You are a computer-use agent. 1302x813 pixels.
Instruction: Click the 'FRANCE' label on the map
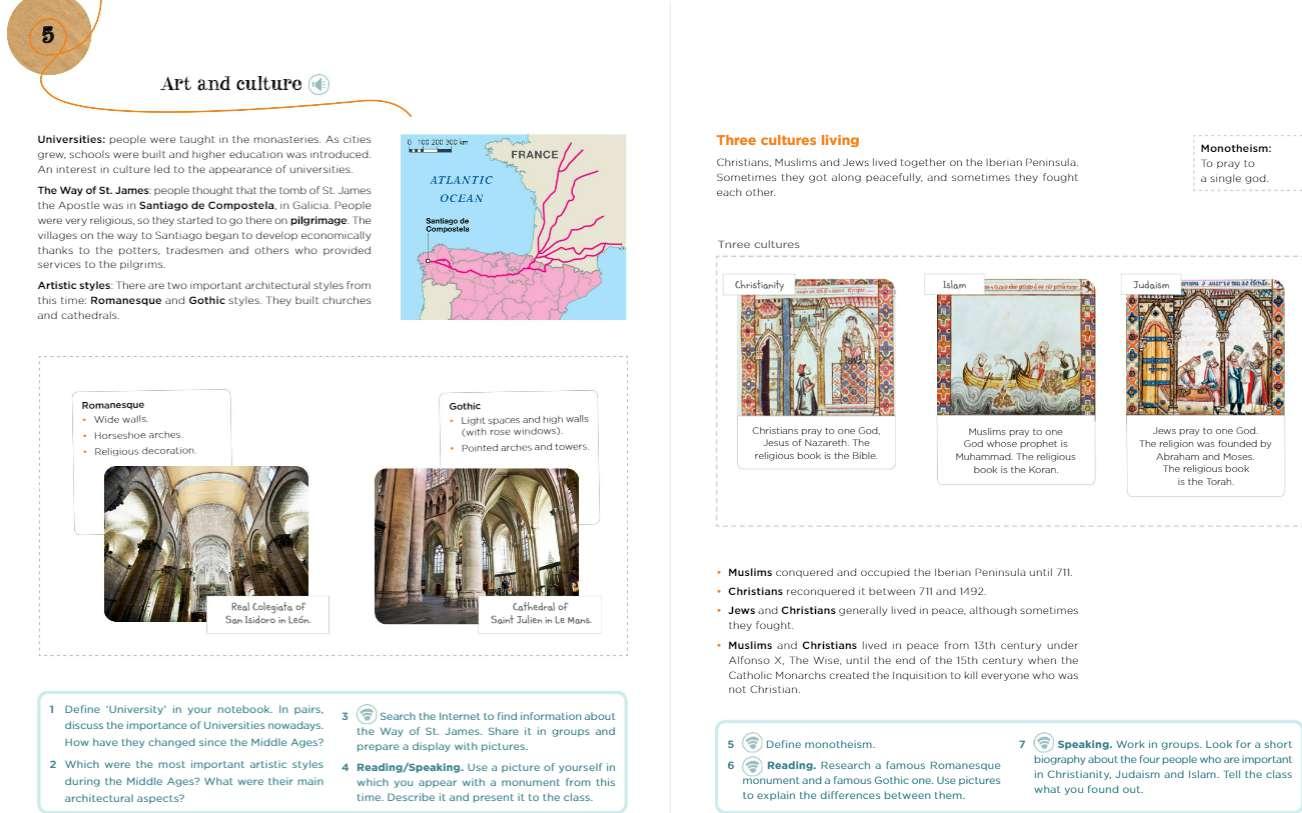(535, 155)
